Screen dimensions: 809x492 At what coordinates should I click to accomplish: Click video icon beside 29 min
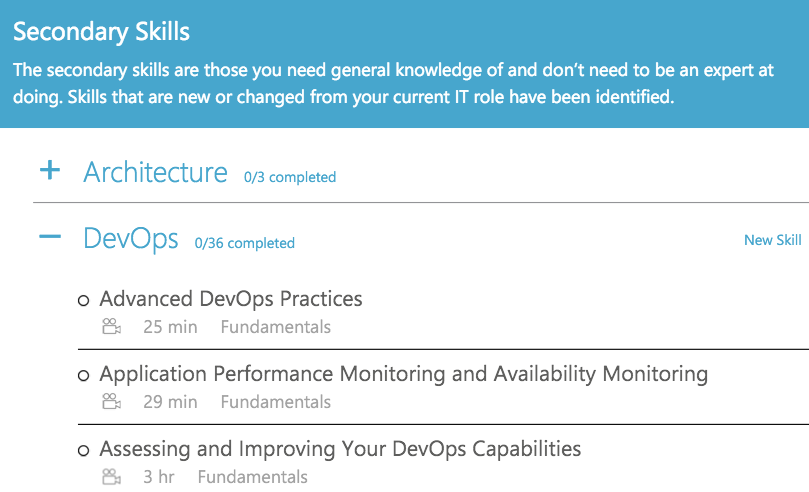pos(111,401)
